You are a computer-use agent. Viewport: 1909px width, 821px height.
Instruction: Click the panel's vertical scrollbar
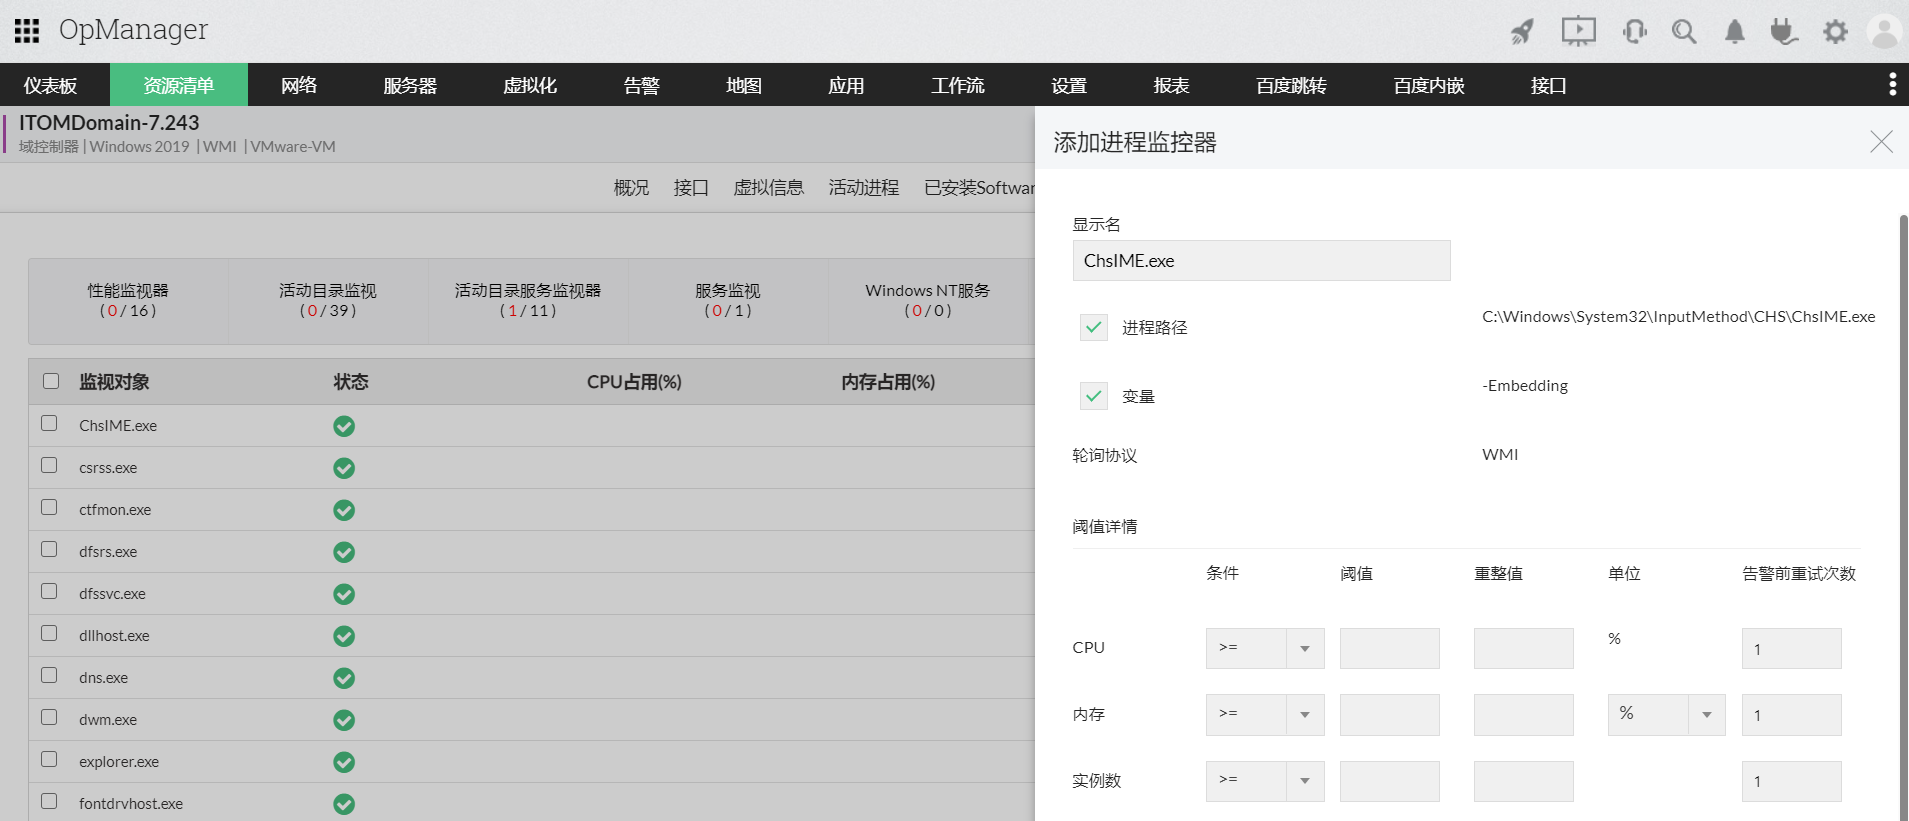point(1903,500)
